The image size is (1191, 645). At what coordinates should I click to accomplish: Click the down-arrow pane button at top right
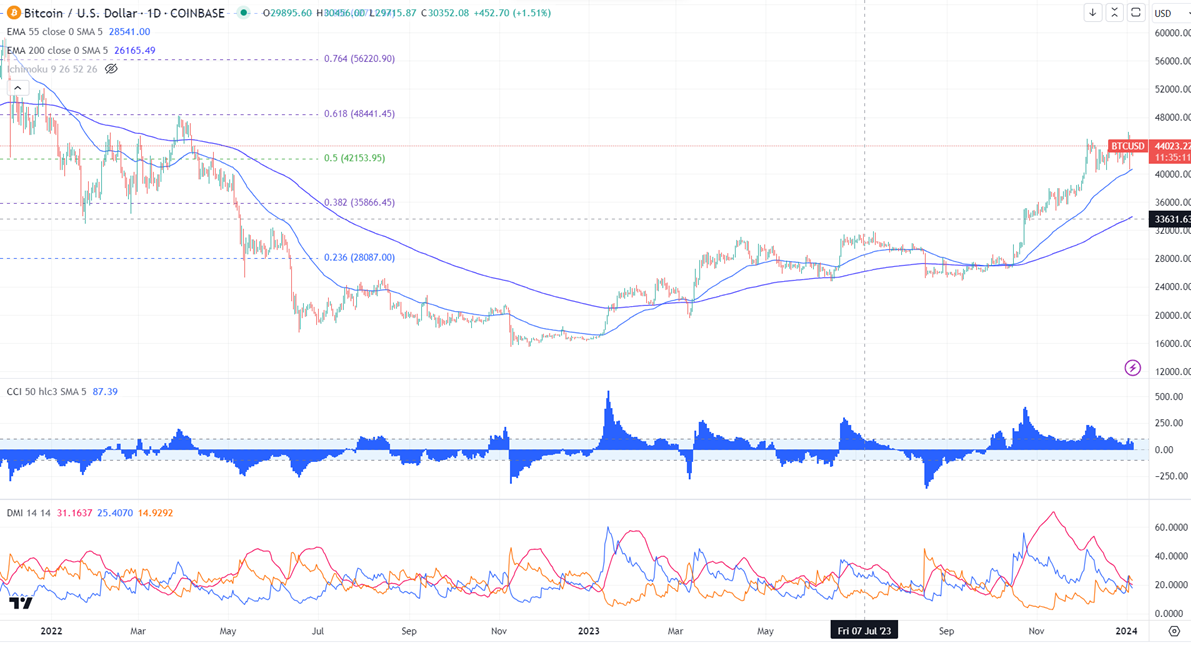1092,12
